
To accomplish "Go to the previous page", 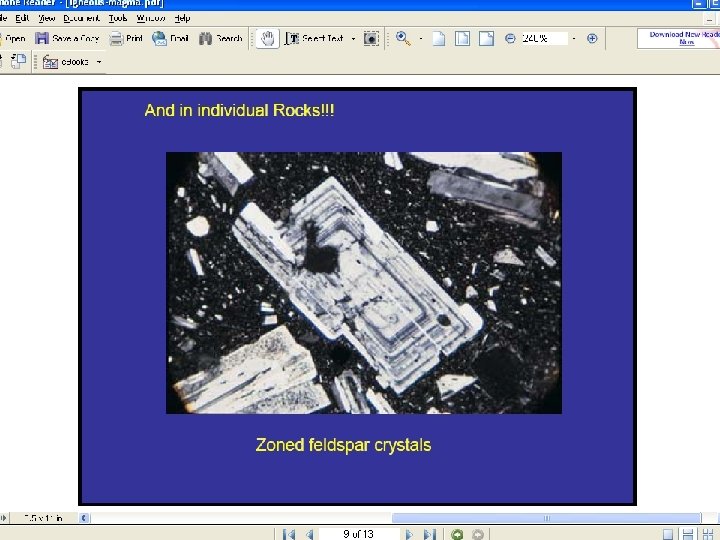I will tap(310, 534).
